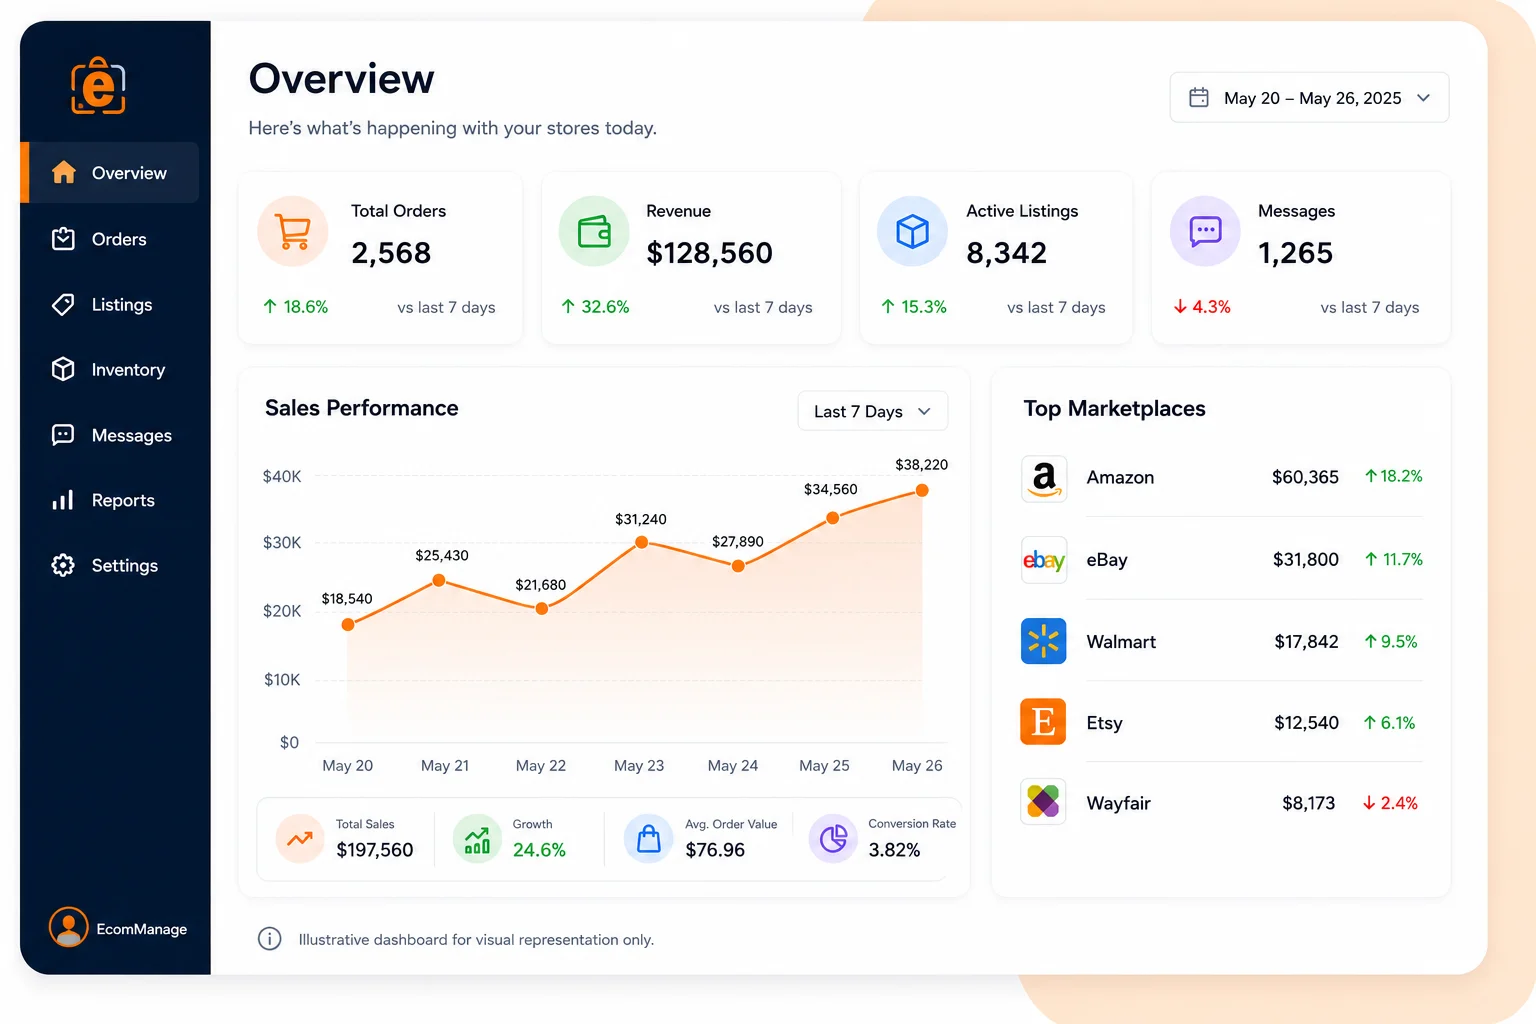This screenshot has height=1024, width=1536.
Task: Click the Growth 24.6% value
Action: coord(539,850)
